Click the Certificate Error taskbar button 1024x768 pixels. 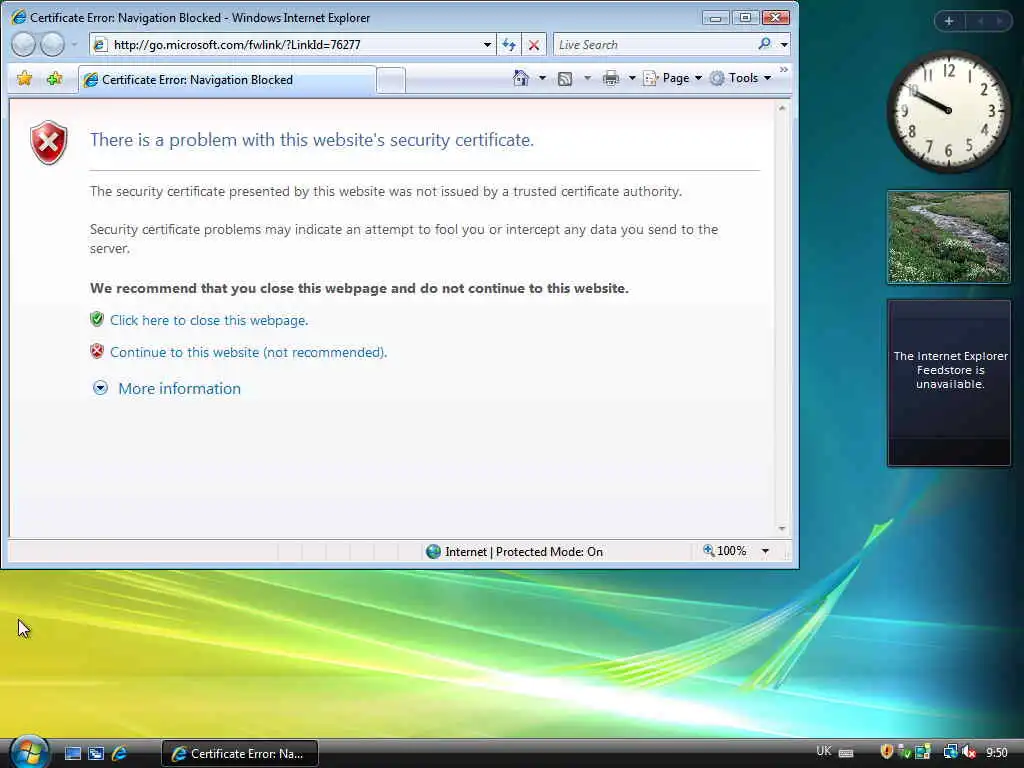pyautogui.click(x=240, y=754)
